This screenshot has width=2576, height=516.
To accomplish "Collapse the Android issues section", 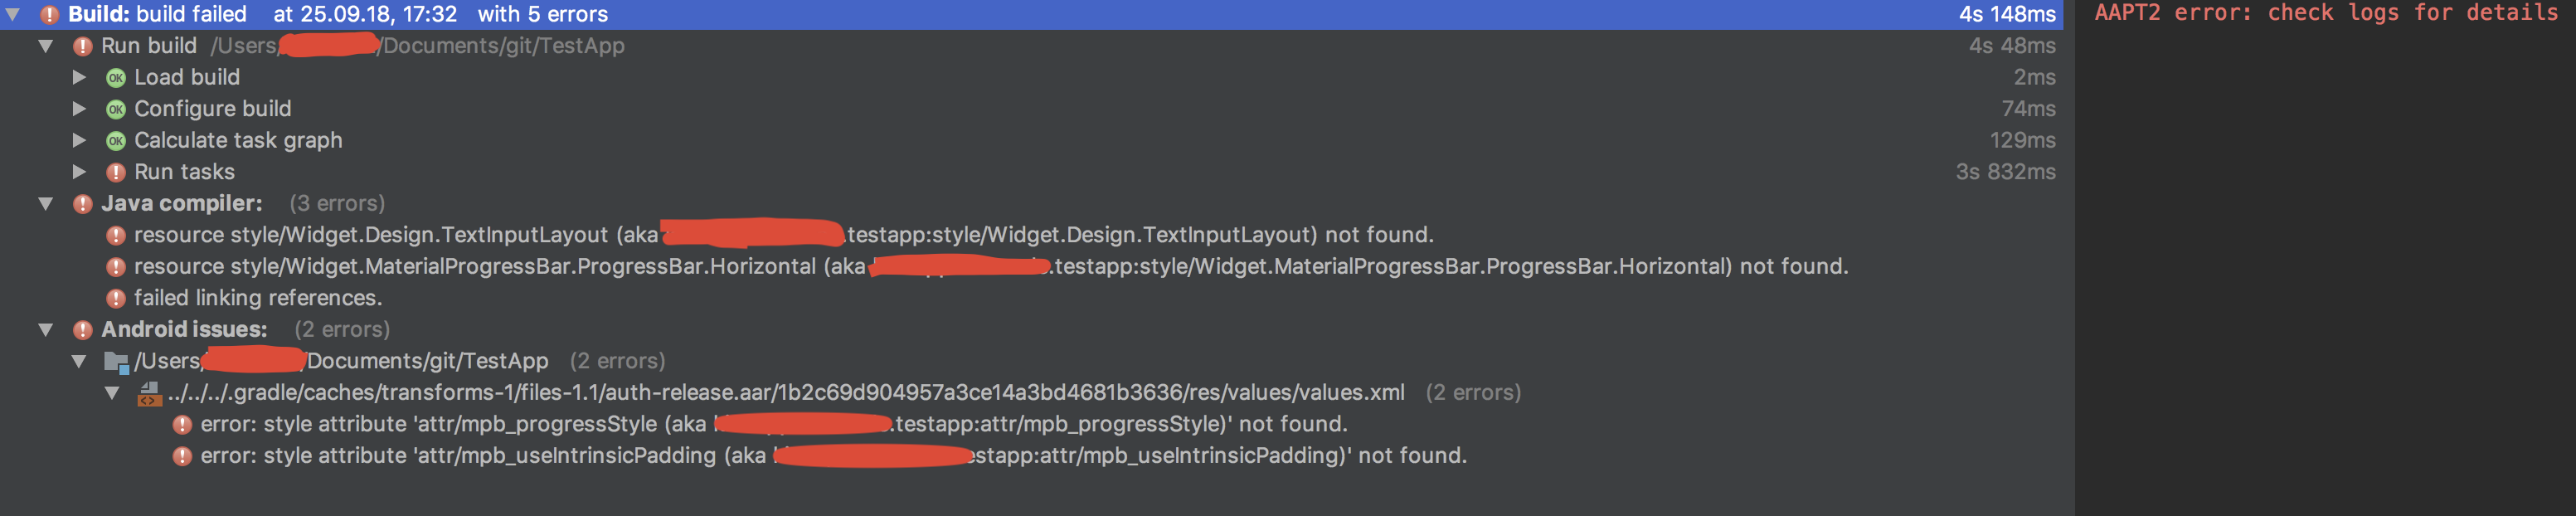I will click(x=45, y=329).
